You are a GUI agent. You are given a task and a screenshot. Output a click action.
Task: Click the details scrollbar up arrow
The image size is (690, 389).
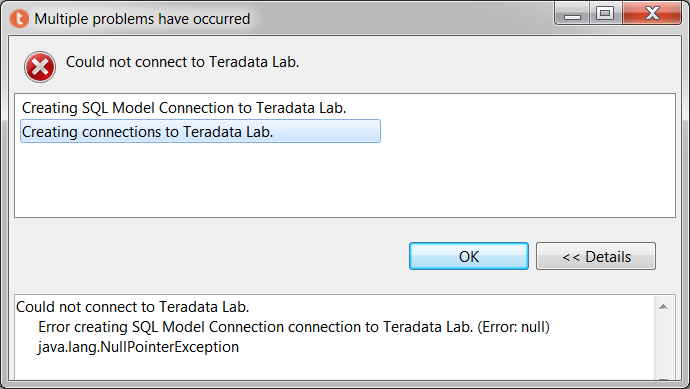pos(664,307)
